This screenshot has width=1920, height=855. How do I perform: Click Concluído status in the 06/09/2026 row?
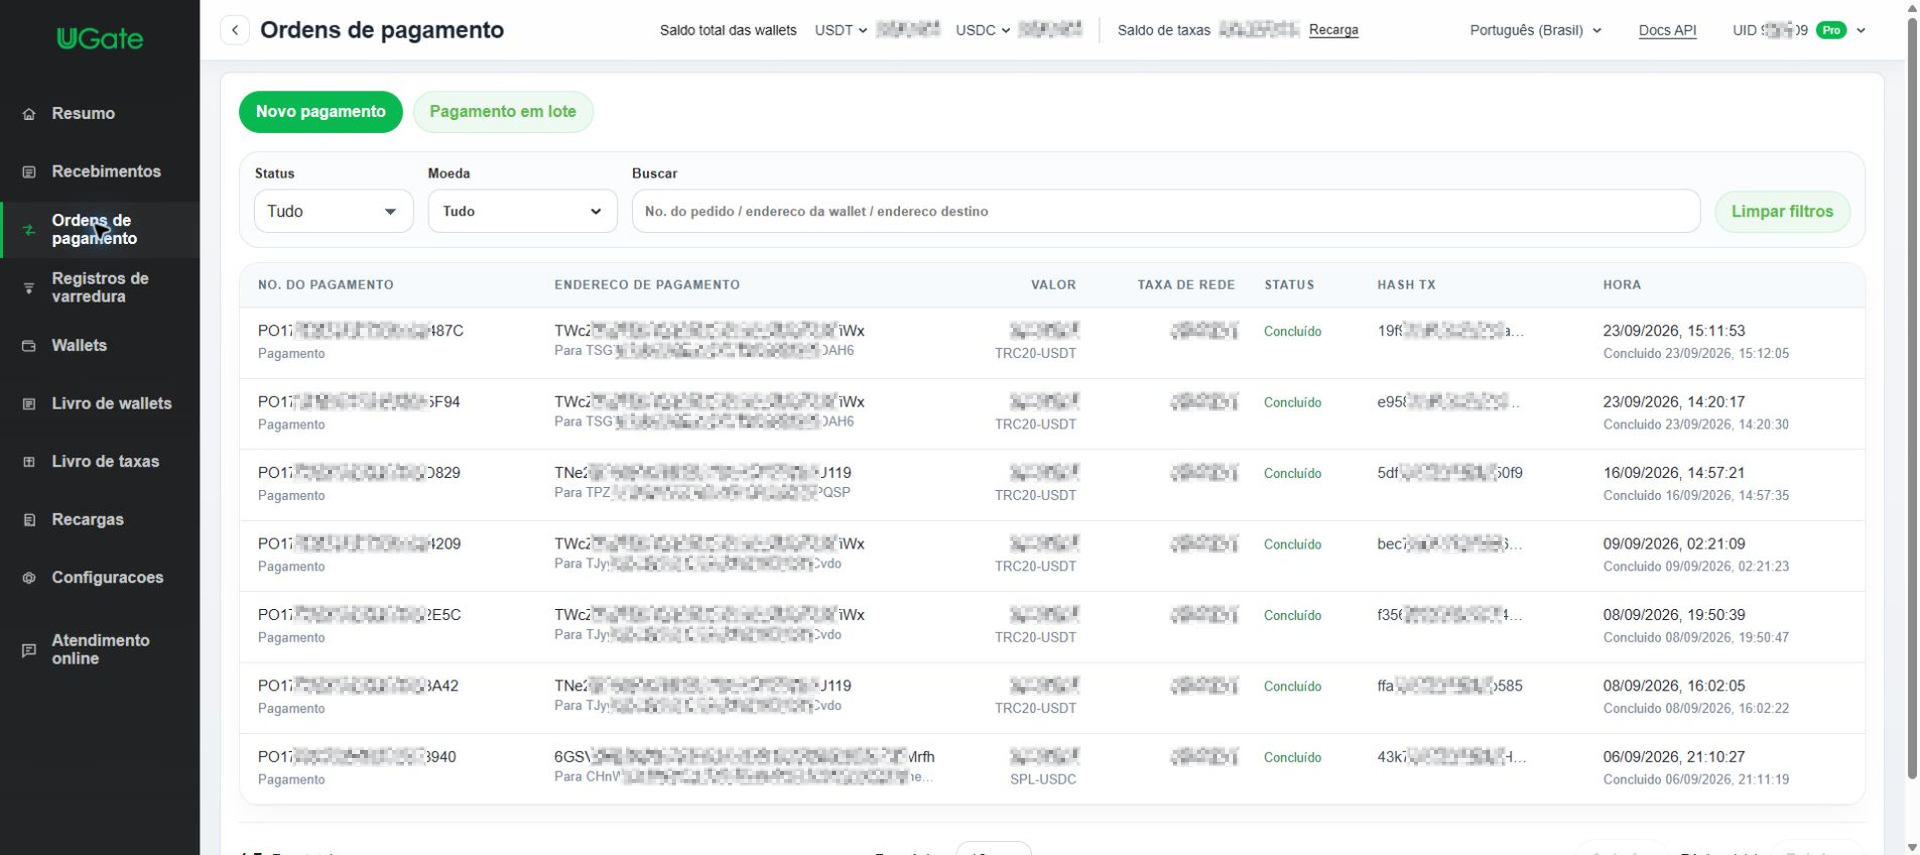[1292, 757]
